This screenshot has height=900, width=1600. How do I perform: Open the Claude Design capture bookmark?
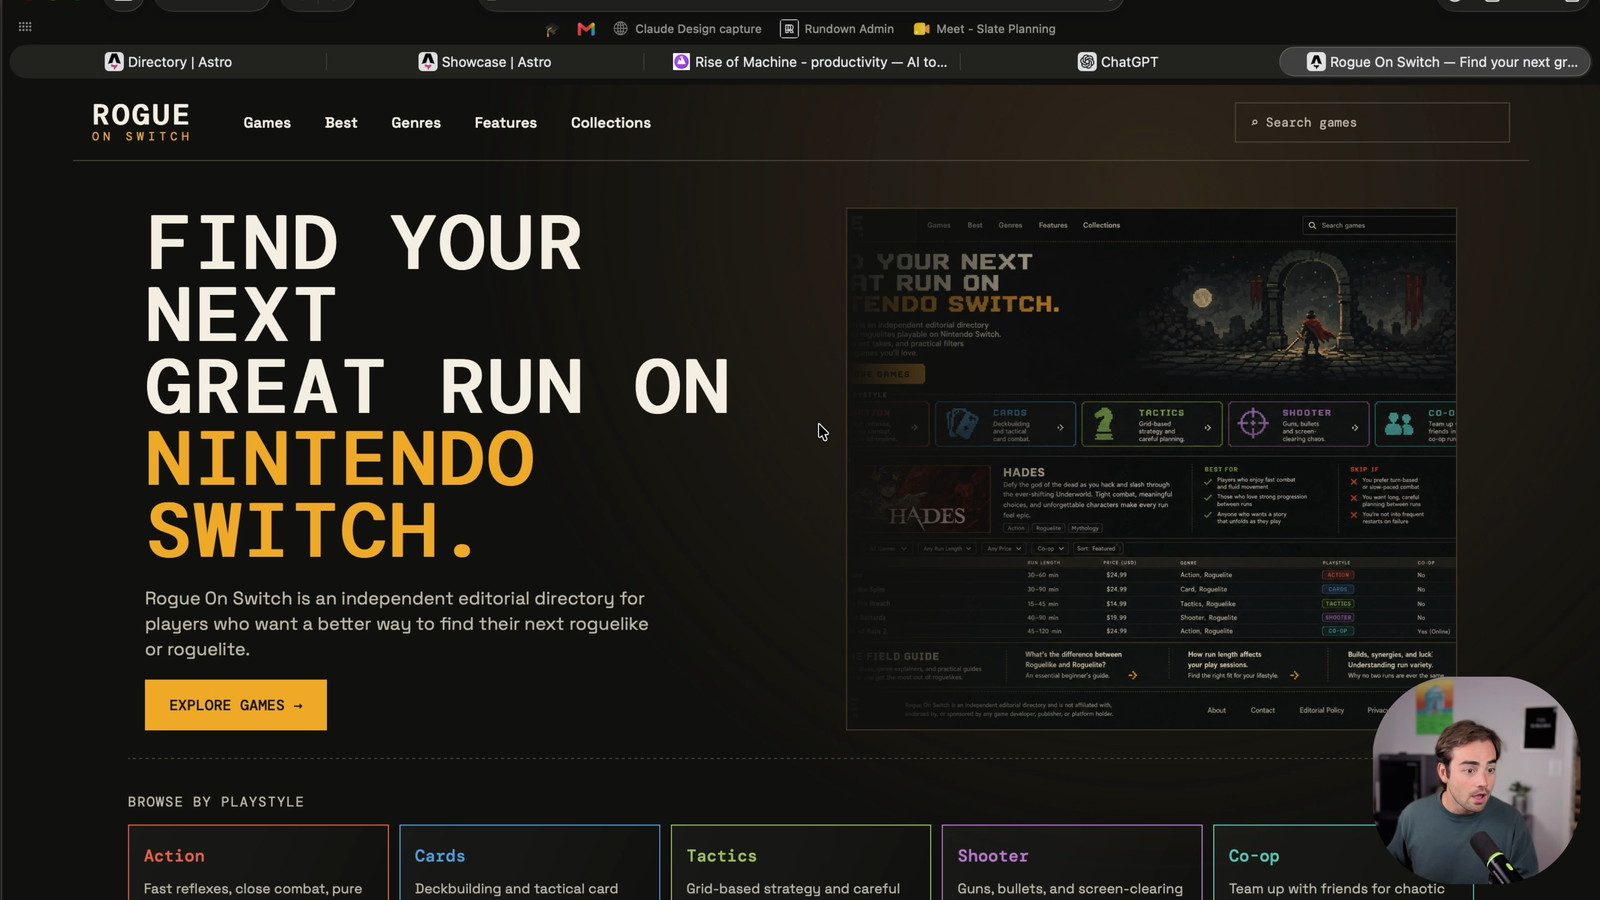(x=688, y=29)
